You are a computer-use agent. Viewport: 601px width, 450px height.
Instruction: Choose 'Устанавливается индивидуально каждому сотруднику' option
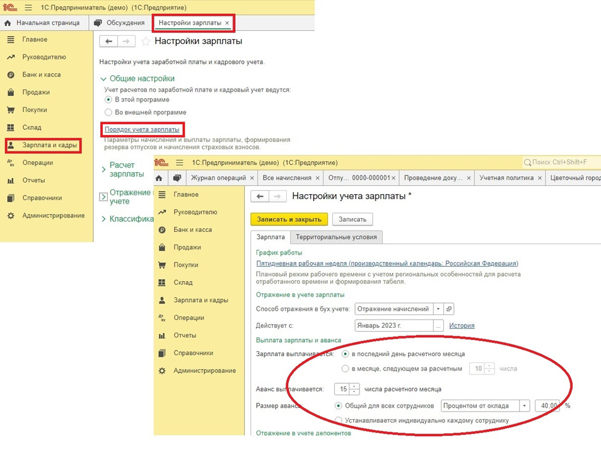click(x=338, y=420)
